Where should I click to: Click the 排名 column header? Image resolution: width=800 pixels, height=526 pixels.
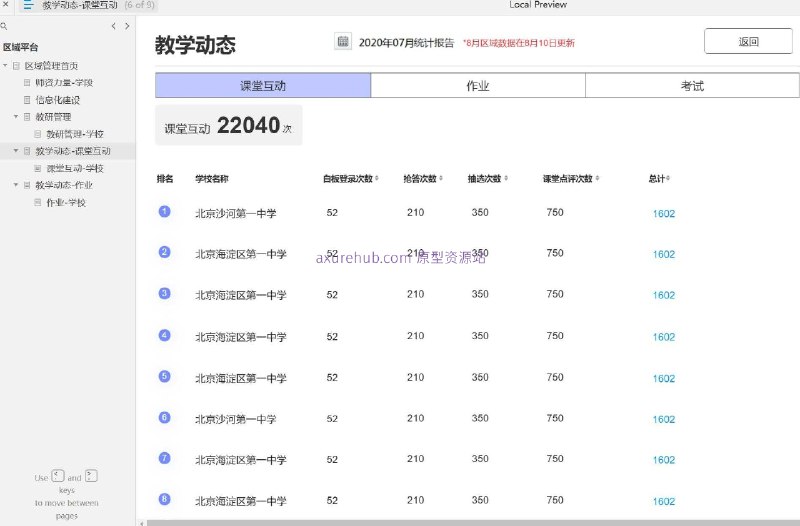pos(165,179)
